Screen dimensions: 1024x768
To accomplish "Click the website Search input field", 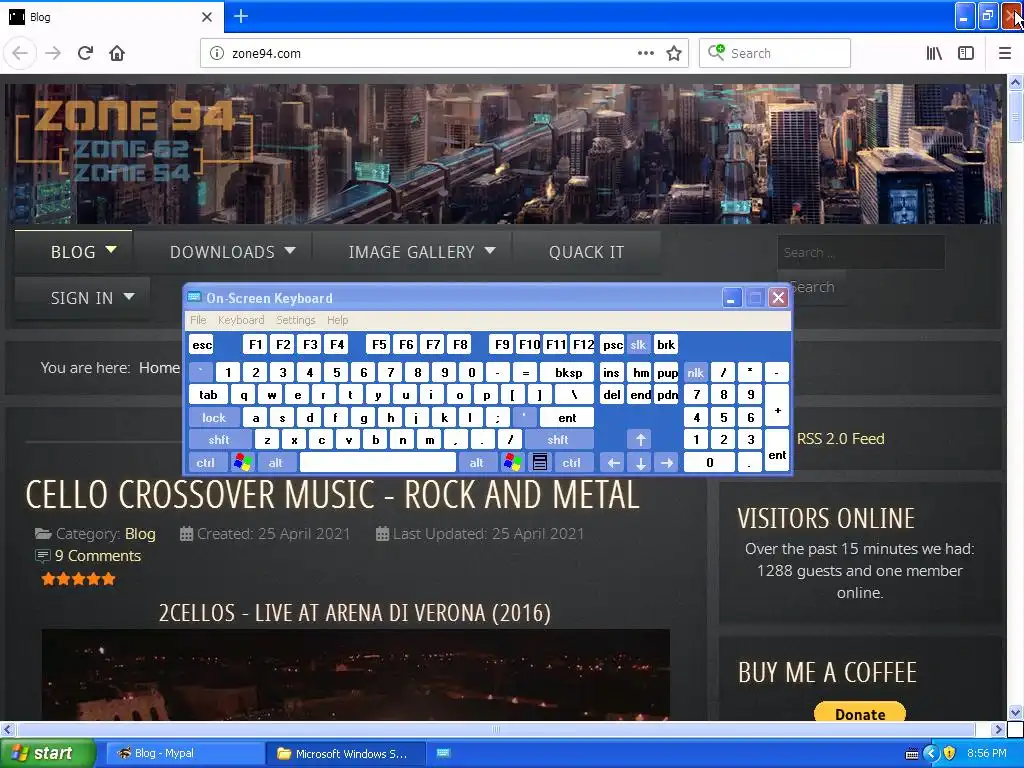I will (861, 252).
